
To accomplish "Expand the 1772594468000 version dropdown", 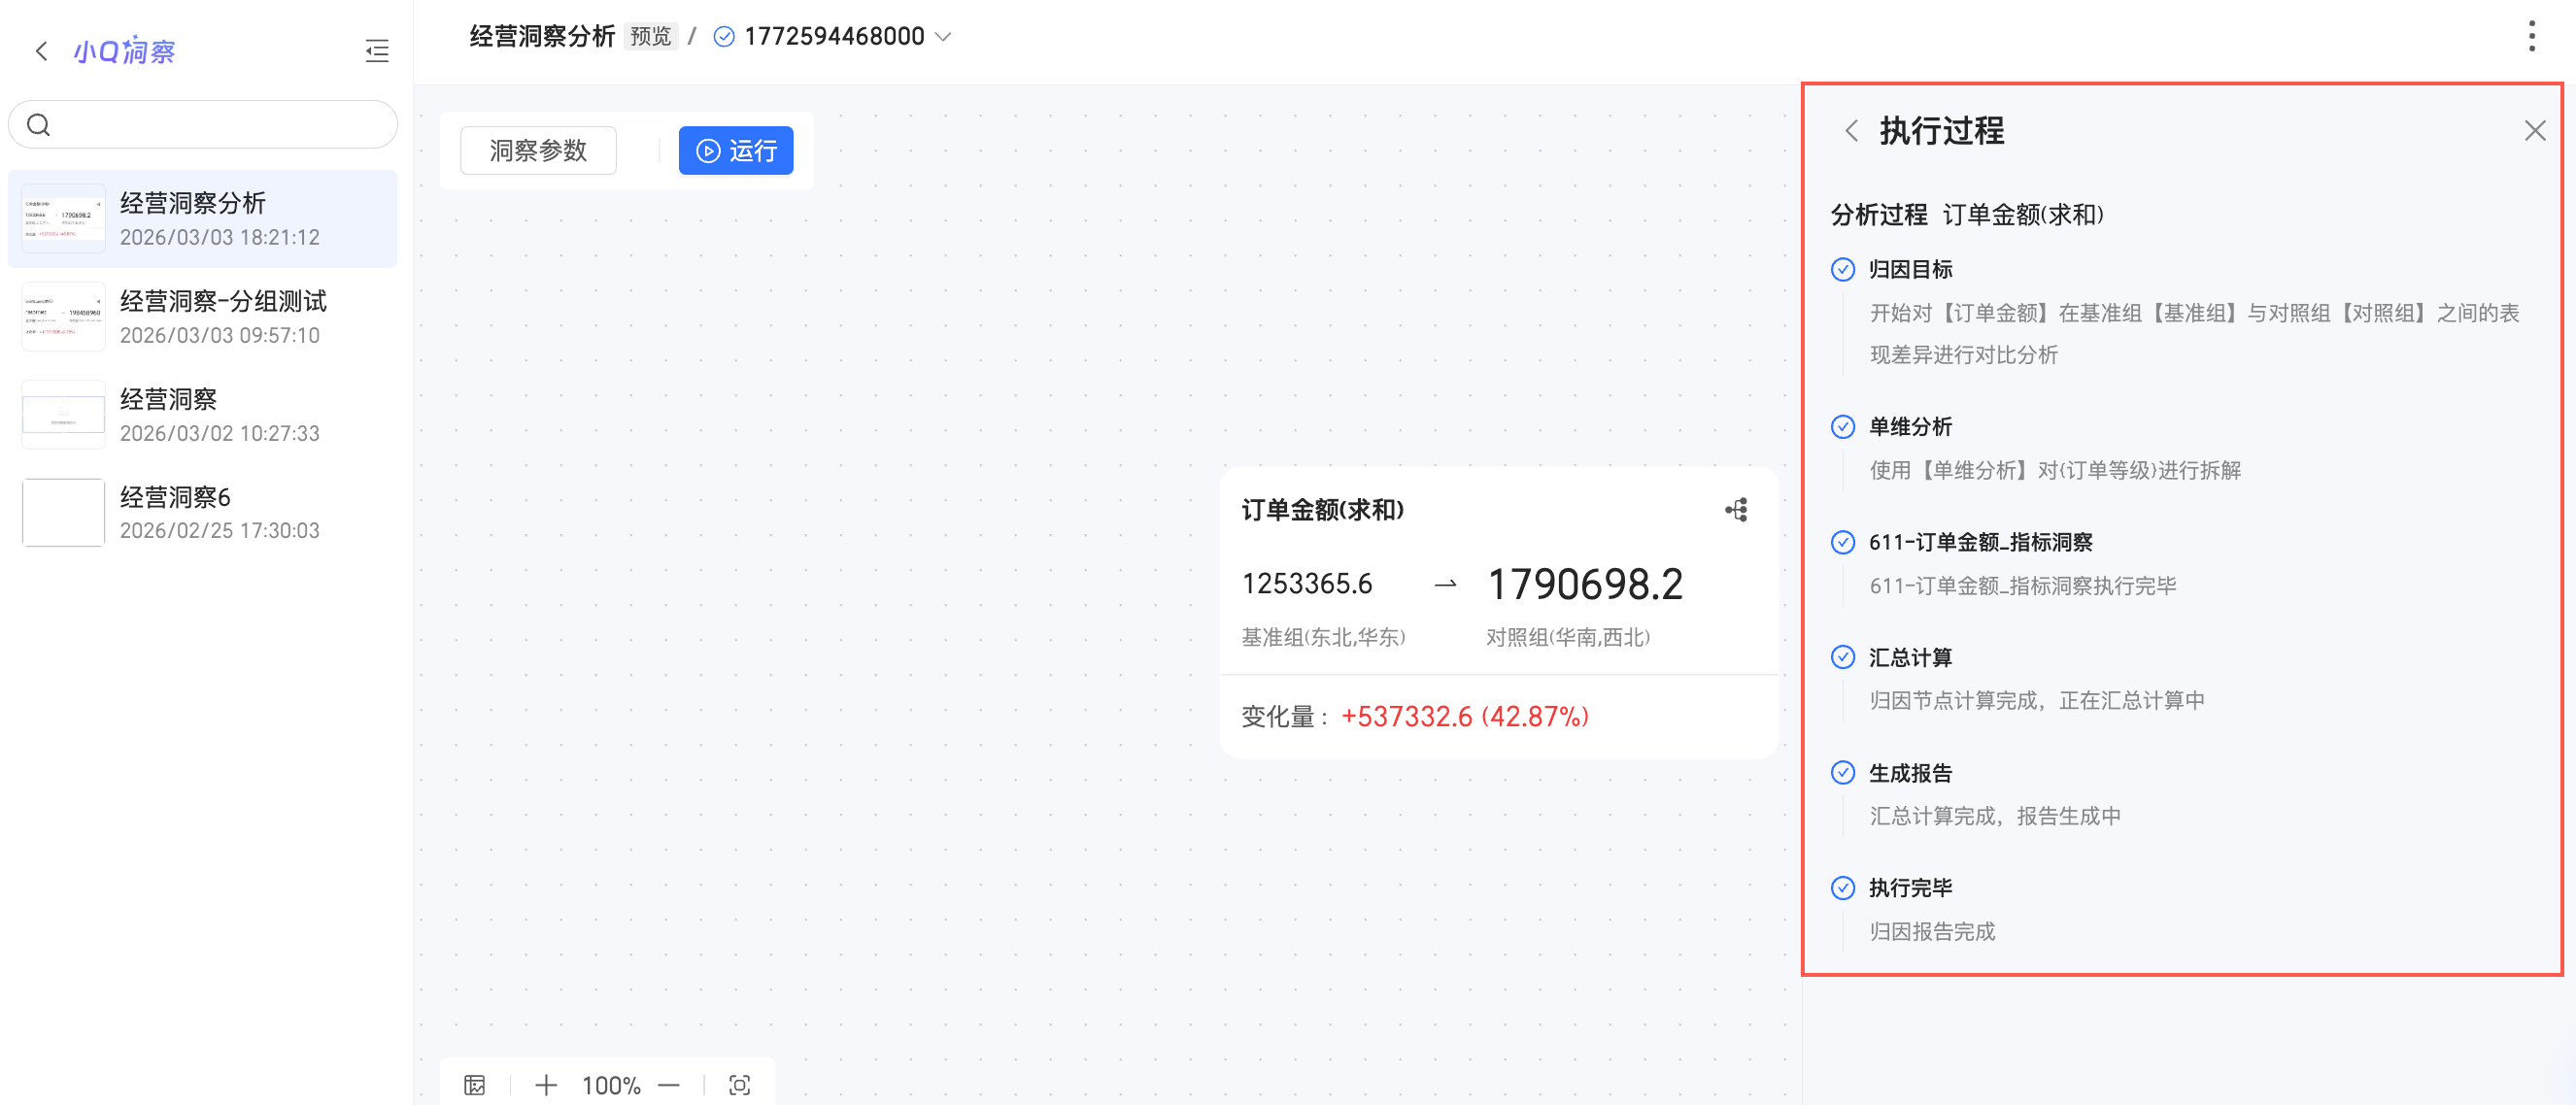I will coord(943,37).
